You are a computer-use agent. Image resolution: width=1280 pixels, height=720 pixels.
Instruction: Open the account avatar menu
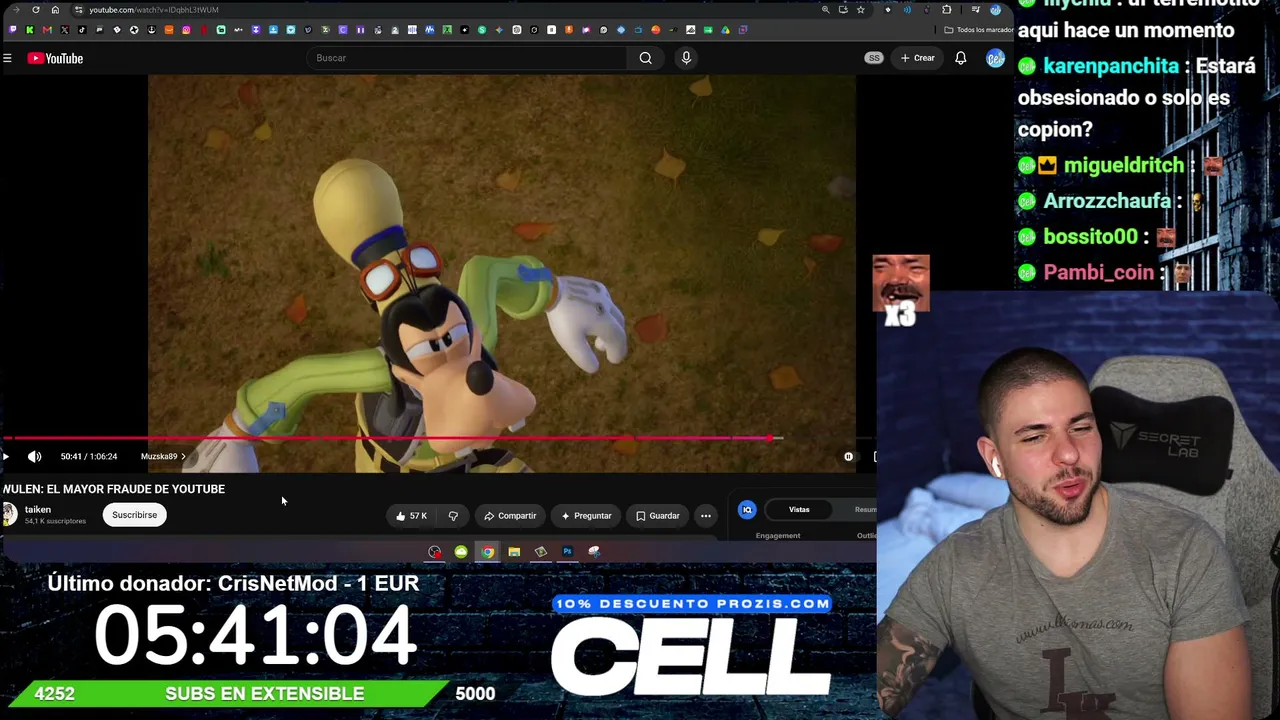click(995, 58)
